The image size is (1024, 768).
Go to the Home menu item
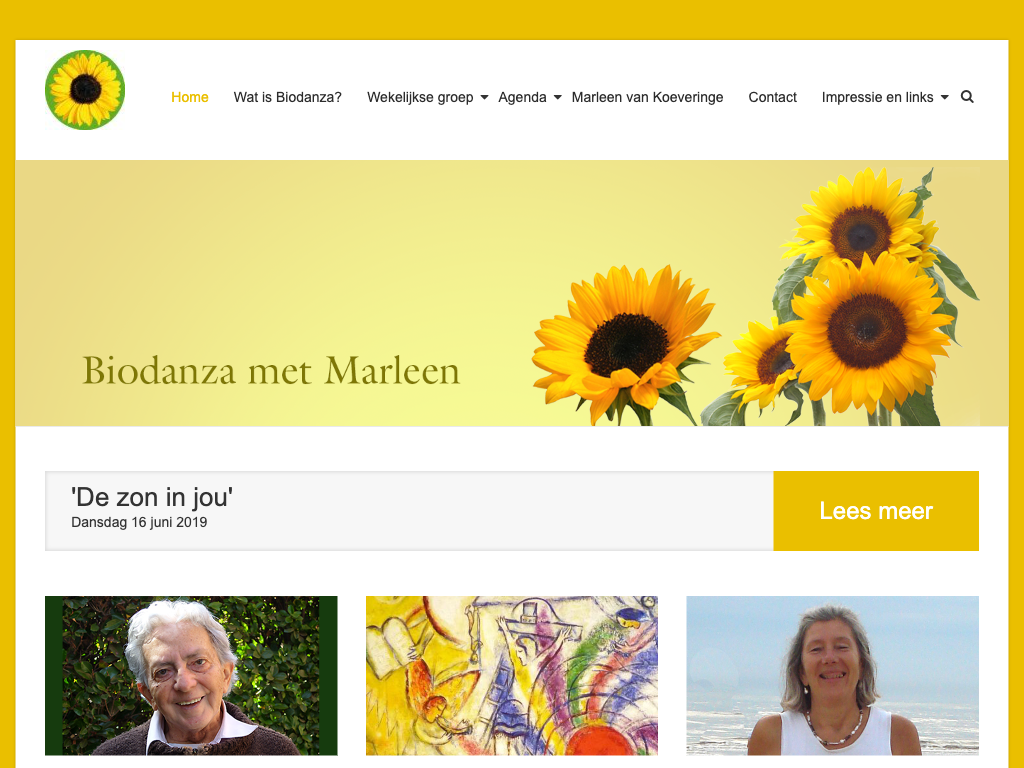click(x=189, y=97)
